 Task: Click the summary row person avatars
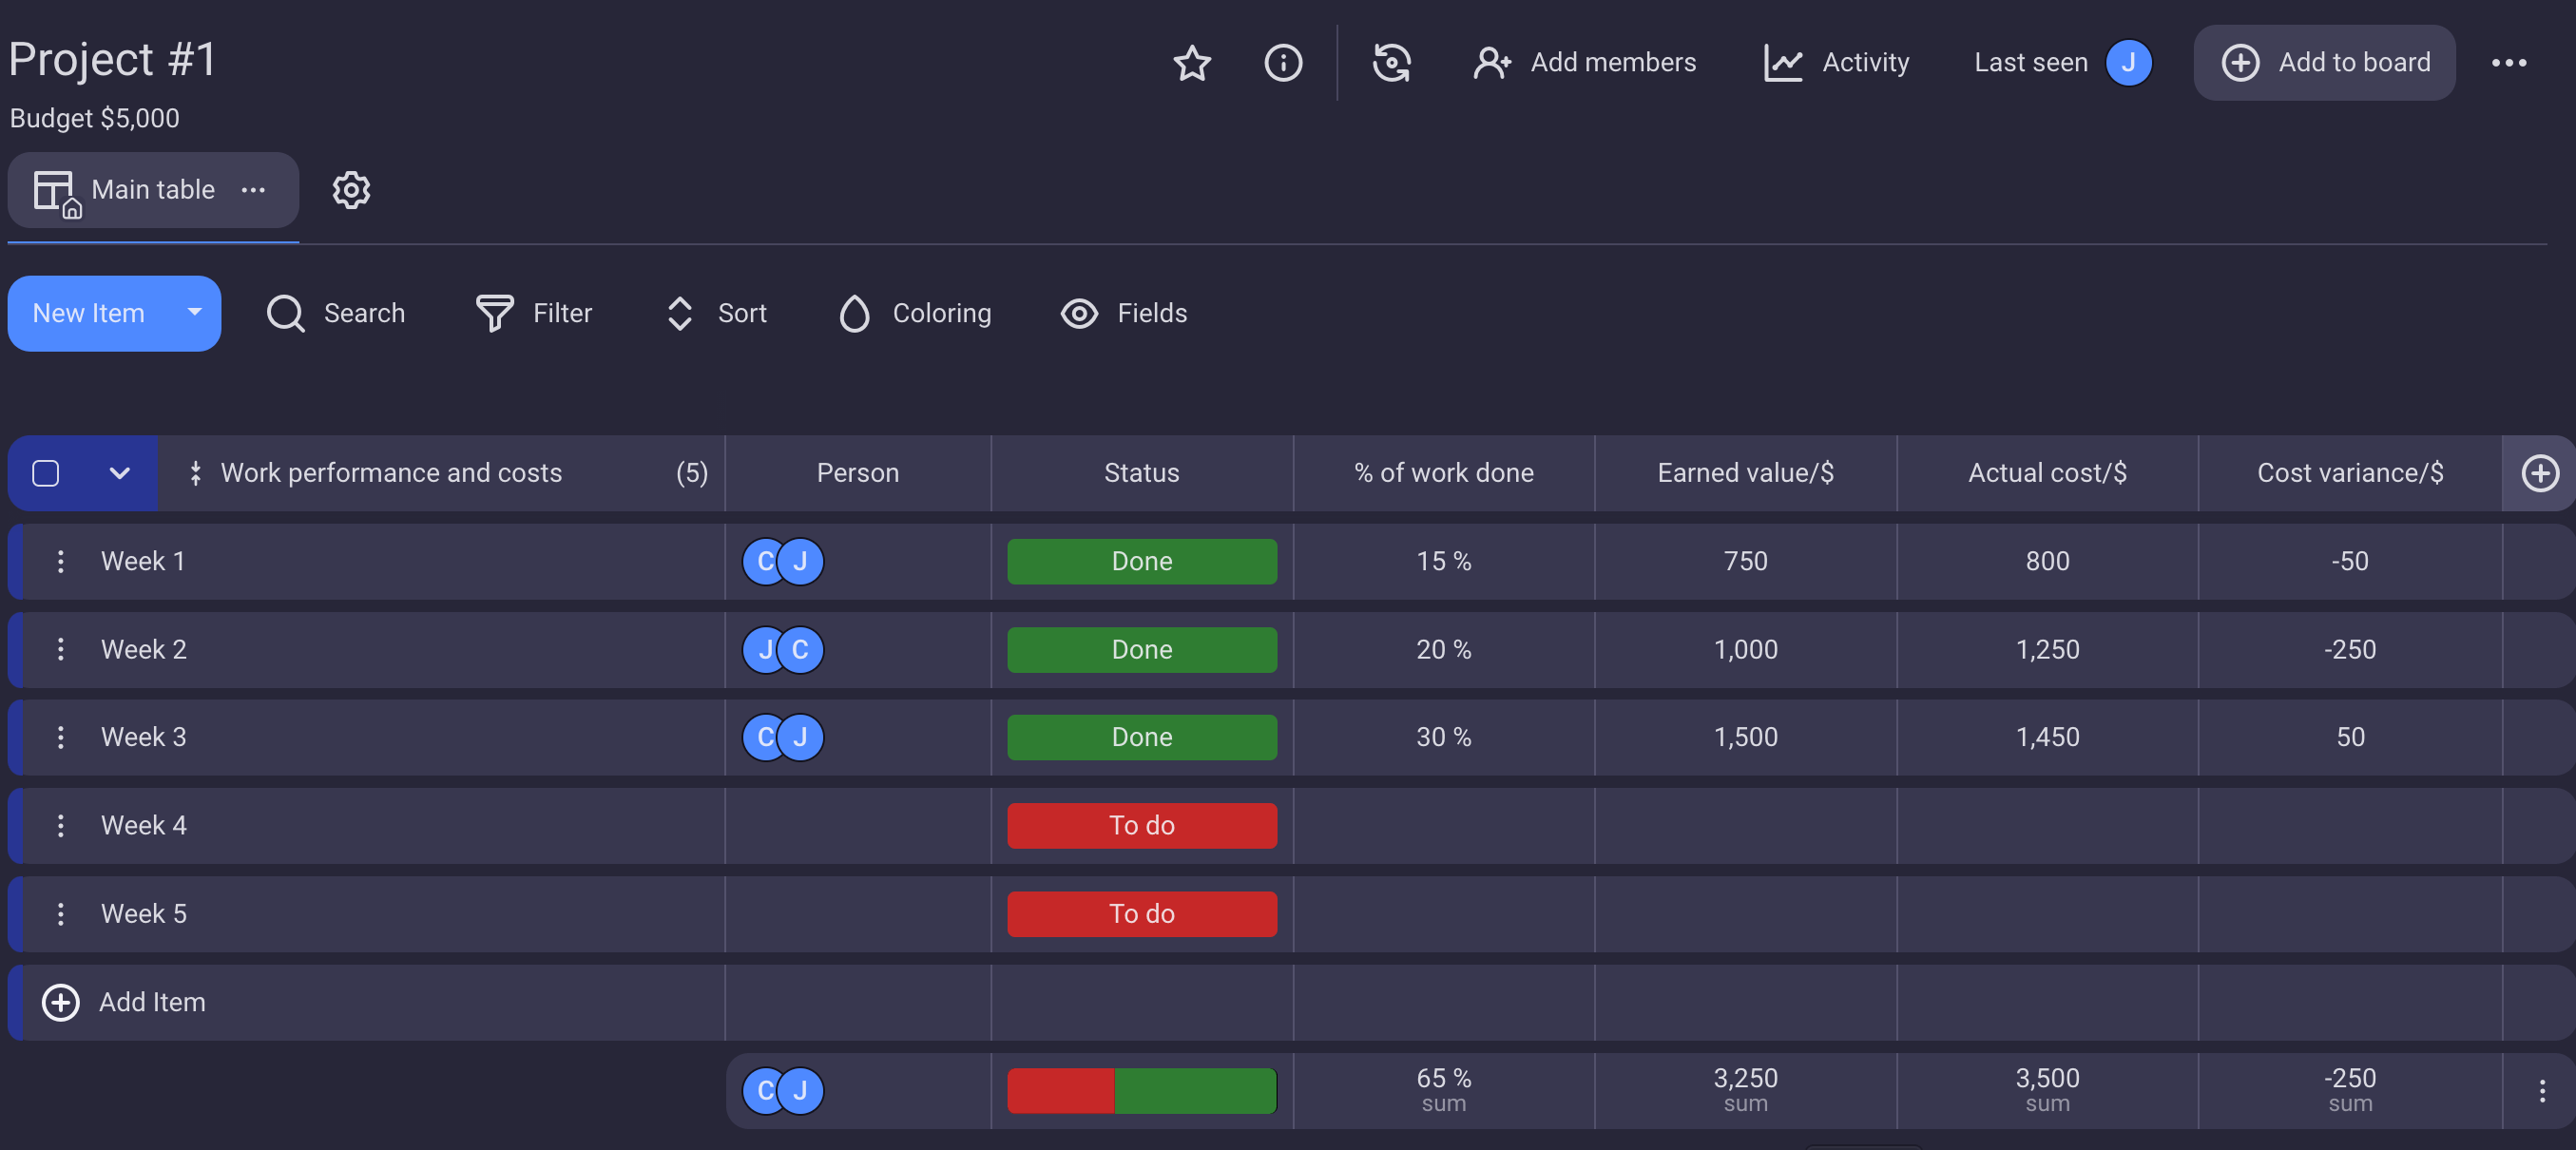782,1090
